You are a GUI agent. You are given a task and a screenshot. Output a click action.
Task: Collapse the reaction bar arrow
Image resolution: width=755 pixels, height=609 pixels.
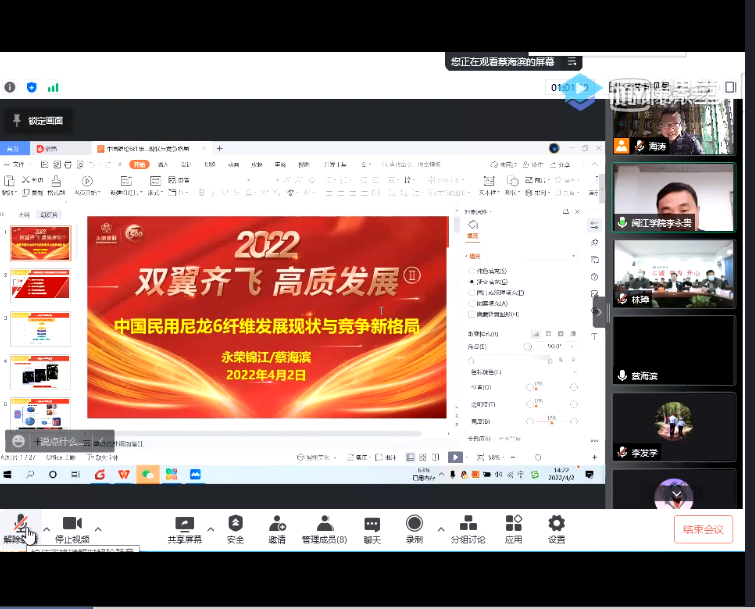click(102, 441)
